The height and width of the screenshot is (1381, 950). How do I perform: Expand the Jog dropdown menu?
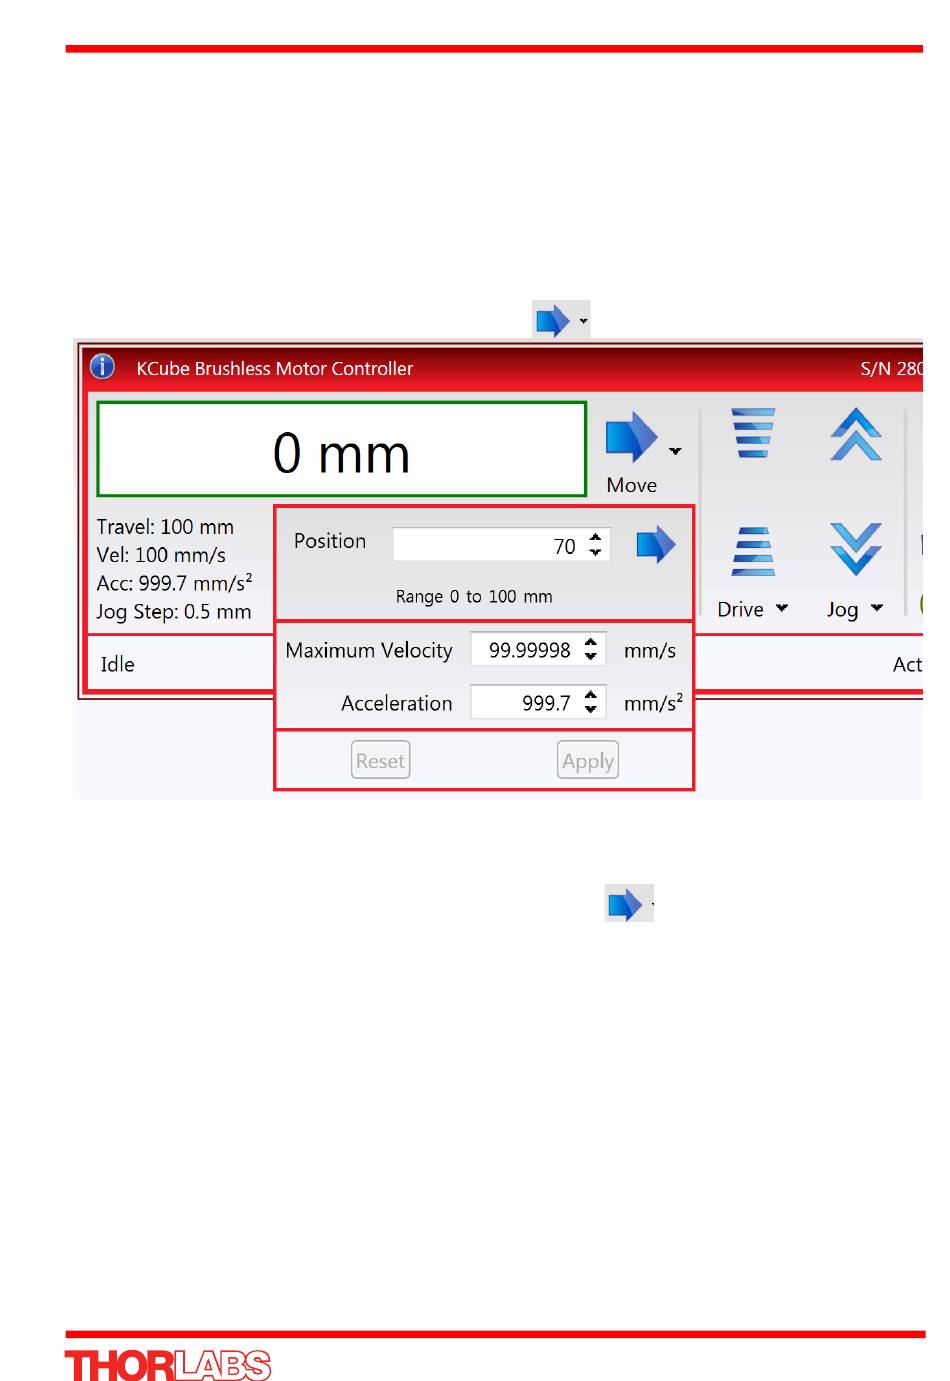(x=877, y=608)
